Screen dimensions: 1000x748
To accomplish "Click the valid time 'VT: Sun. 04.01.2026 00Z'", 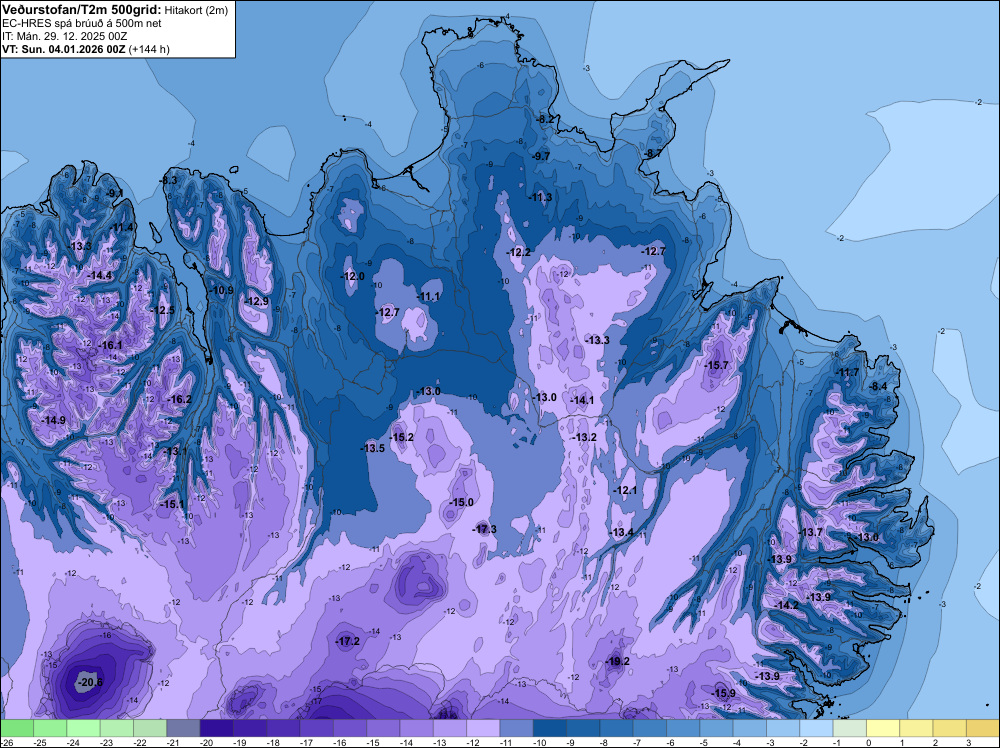I will [64, 49].
